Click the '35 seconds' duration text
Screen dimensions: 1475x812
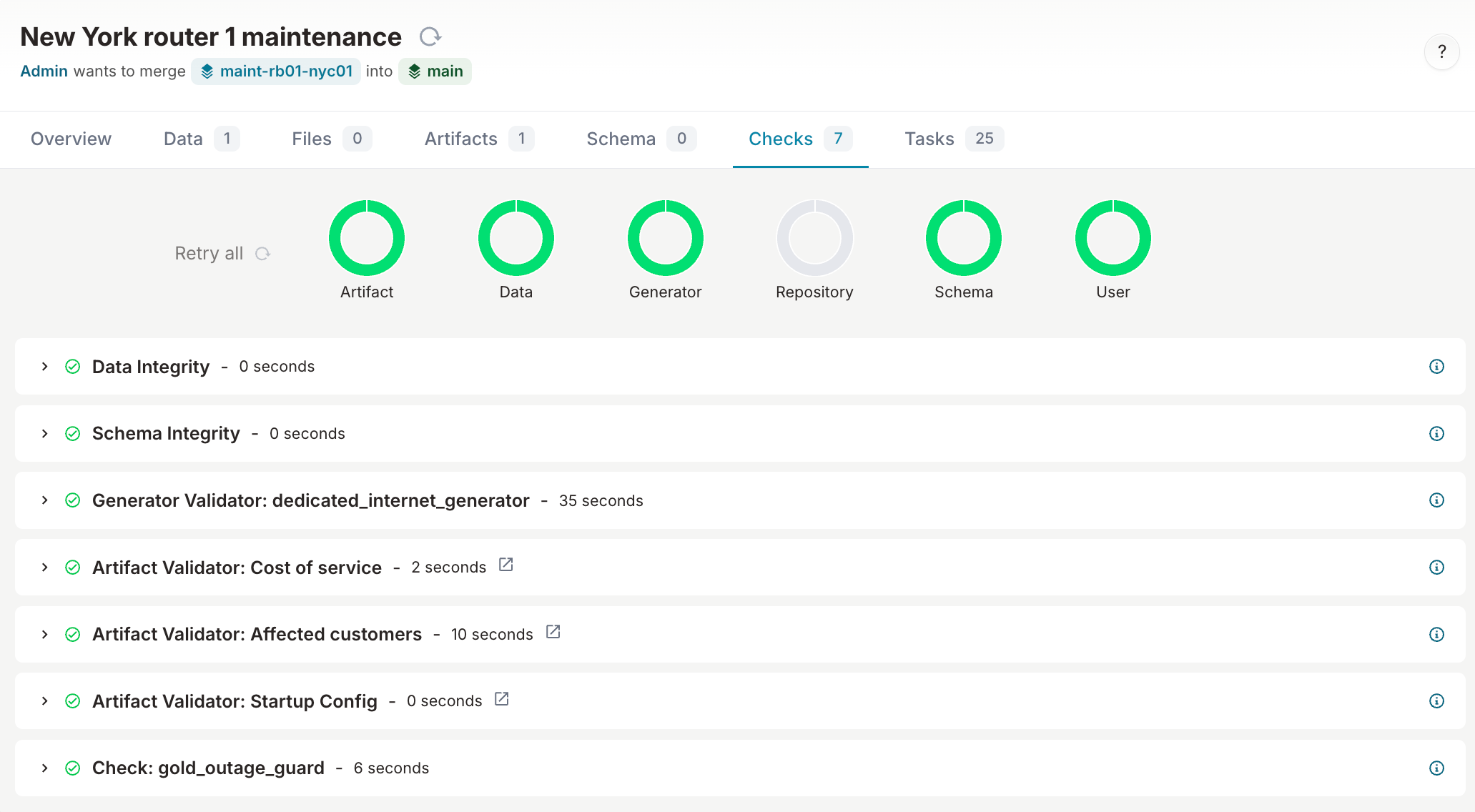(601, 501)
